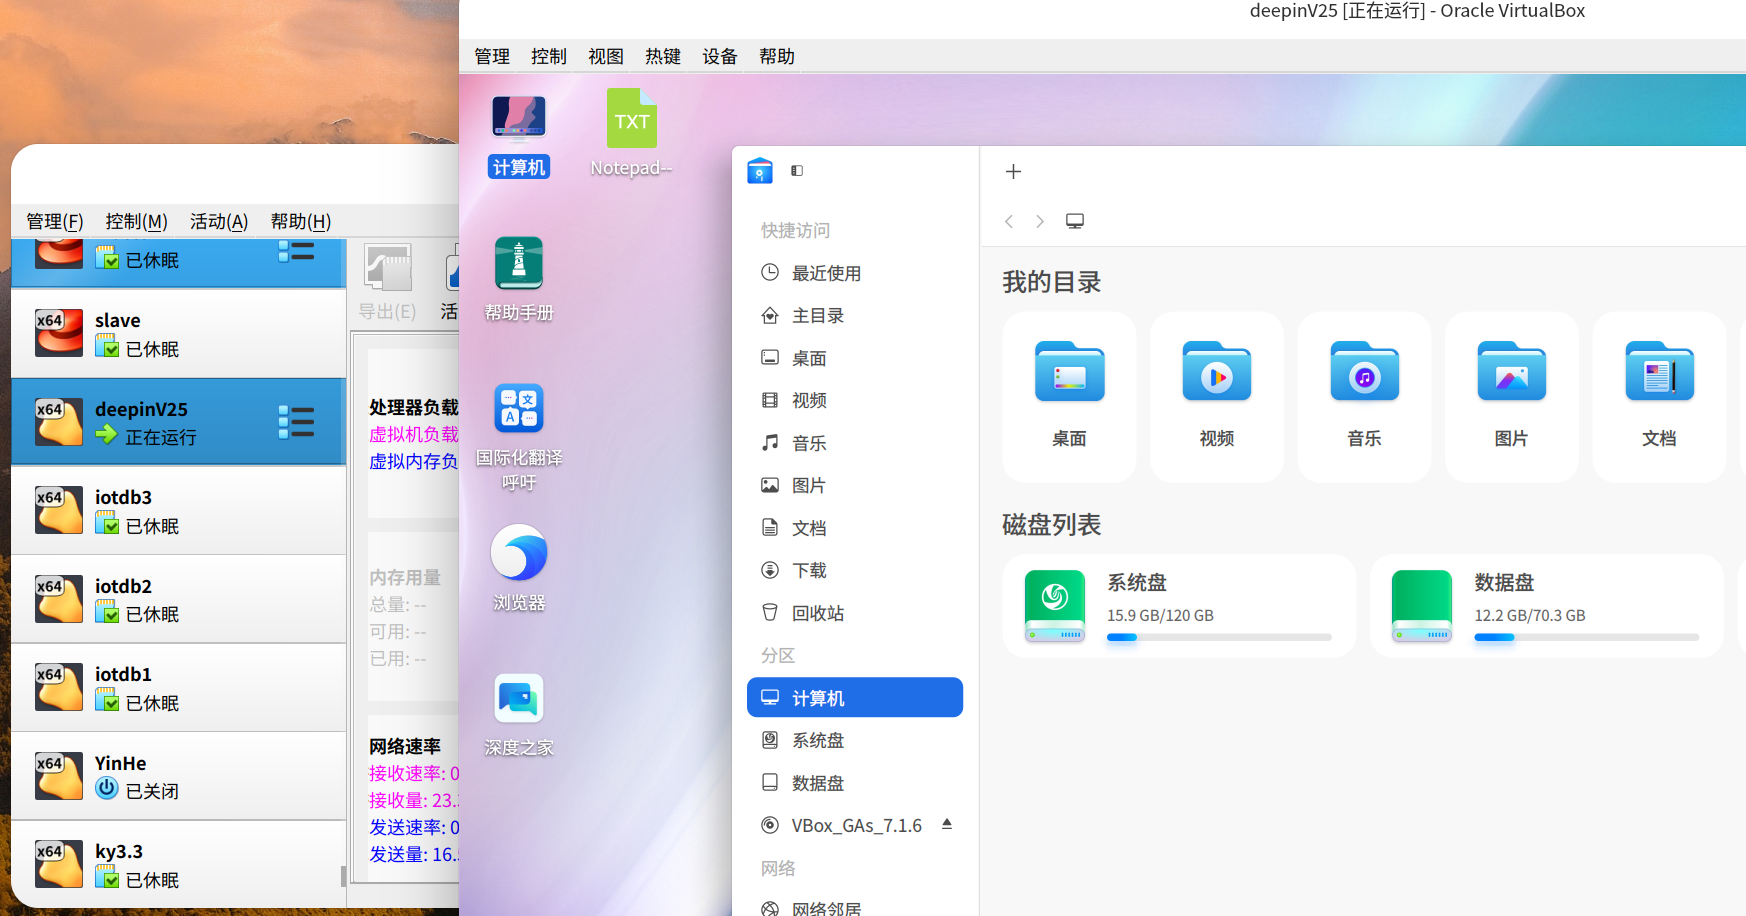
Task: Open 管理(F) menu in VirtualBox Manager
Action: point(55,222)
